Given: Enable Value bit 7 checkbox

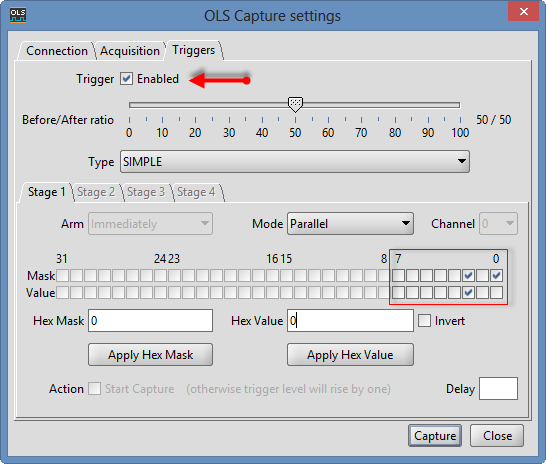Looking at the screenshot, I should click(x=398, y=292).
